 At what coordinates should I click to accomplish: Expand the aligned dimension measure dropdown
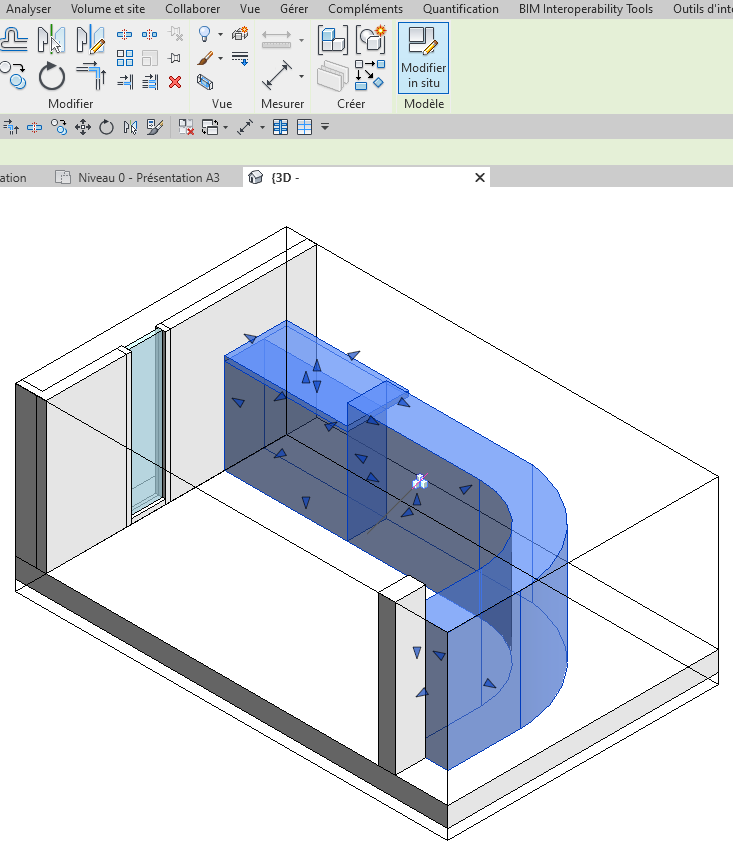point(301,76)
